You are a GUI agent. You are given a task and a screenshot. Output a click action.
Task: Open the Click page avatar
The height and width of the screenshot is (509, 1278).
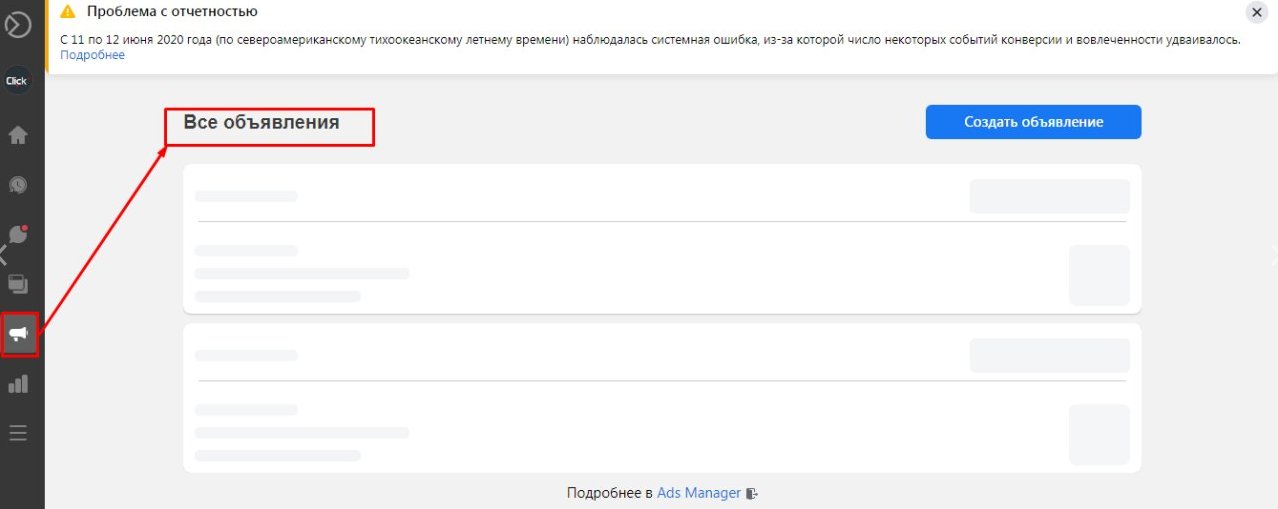(x=17, y=81)
